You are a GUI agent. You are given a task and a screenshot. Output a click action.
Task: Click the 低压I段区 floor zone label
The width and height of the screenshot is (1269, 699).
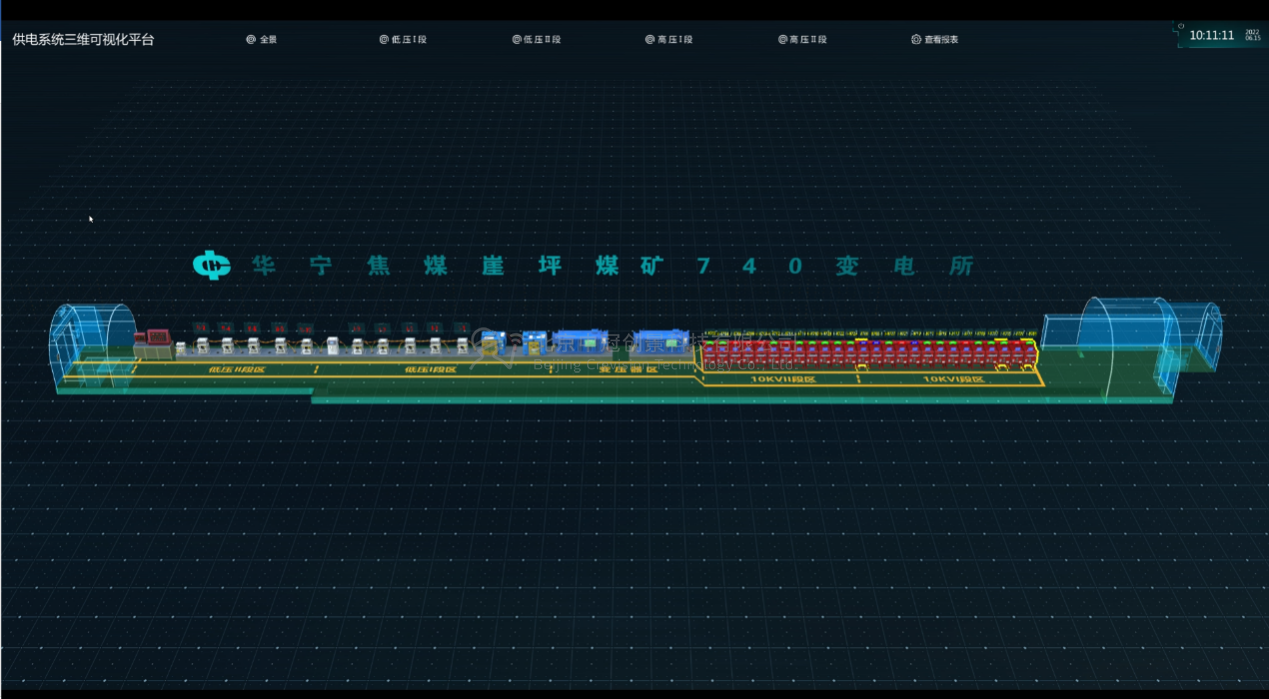(433, 369)
